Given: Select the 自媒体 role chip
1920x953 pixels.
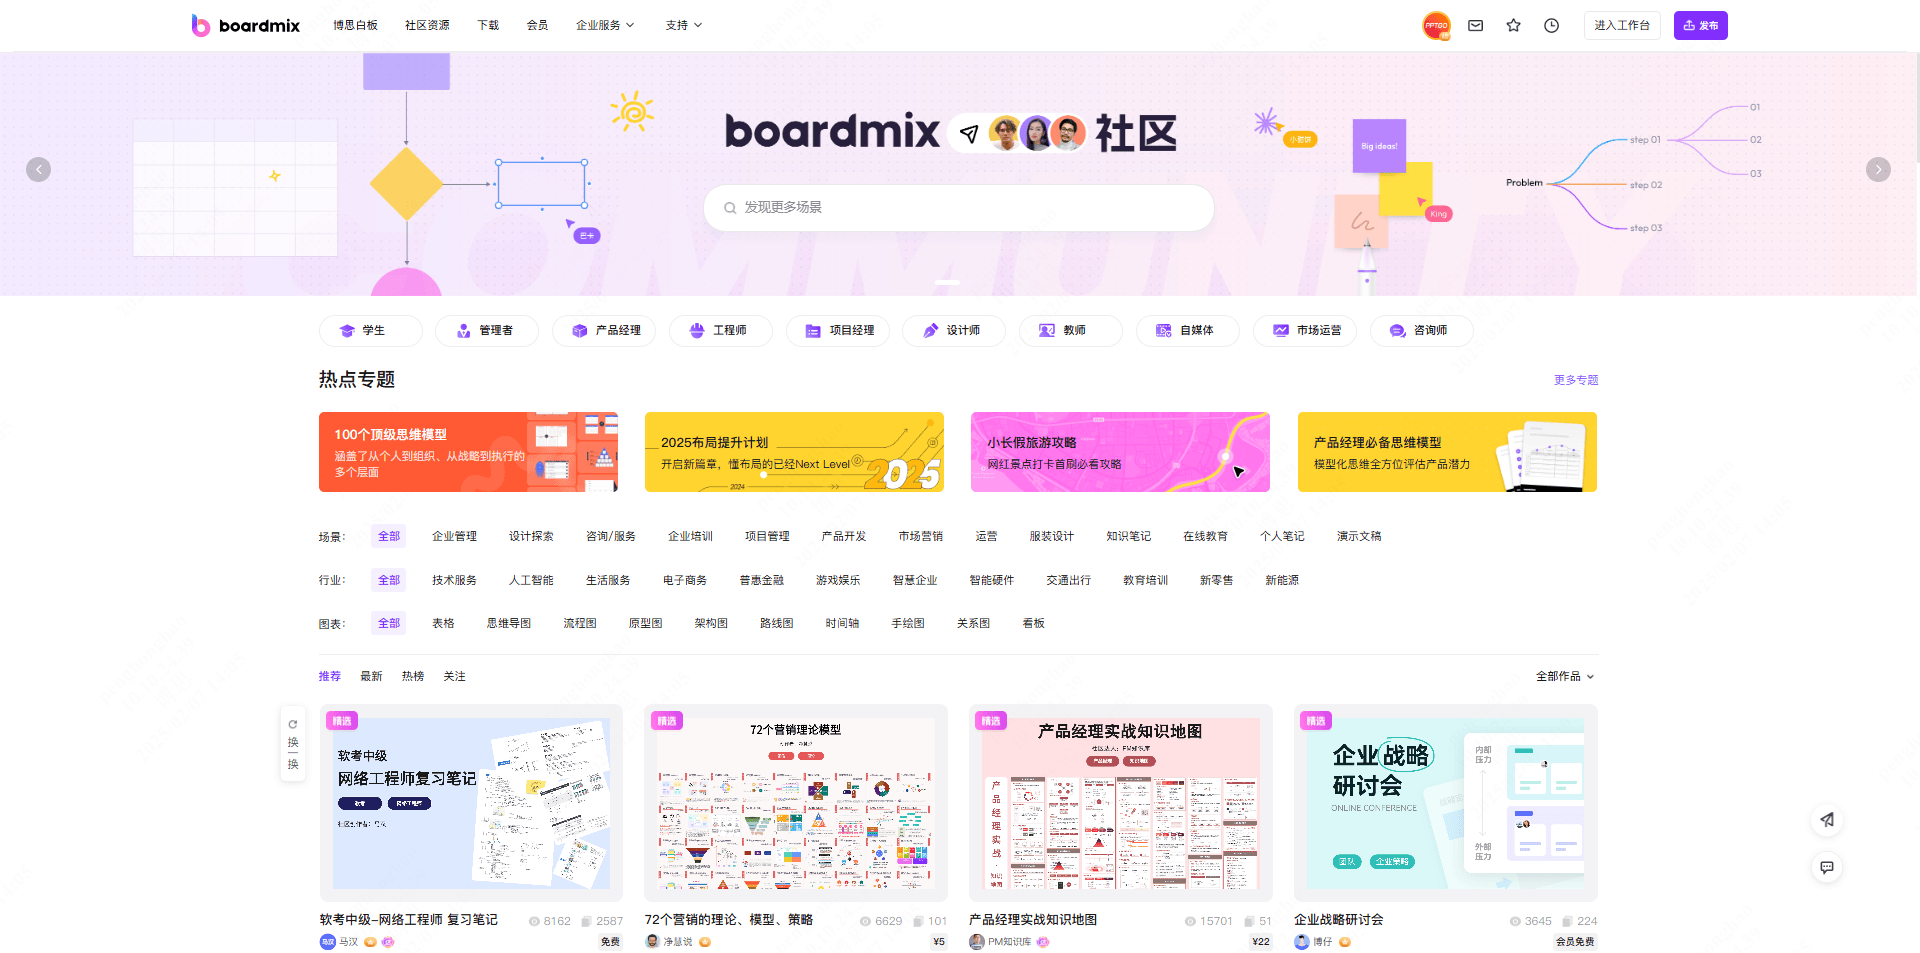Looking at the screenshot, I should coord(1187,330).
